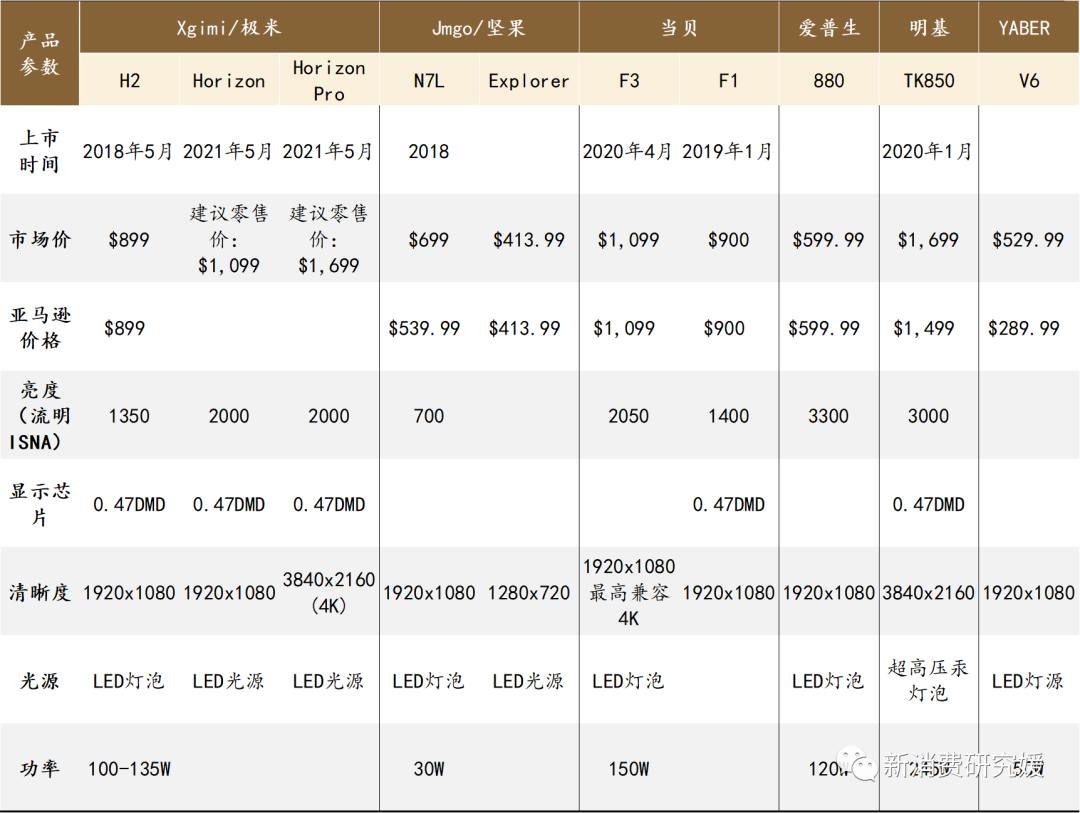This screenshot has width=1080, height=813.
Task: Click the Horizon Pro model header
Action: (329, 81)
